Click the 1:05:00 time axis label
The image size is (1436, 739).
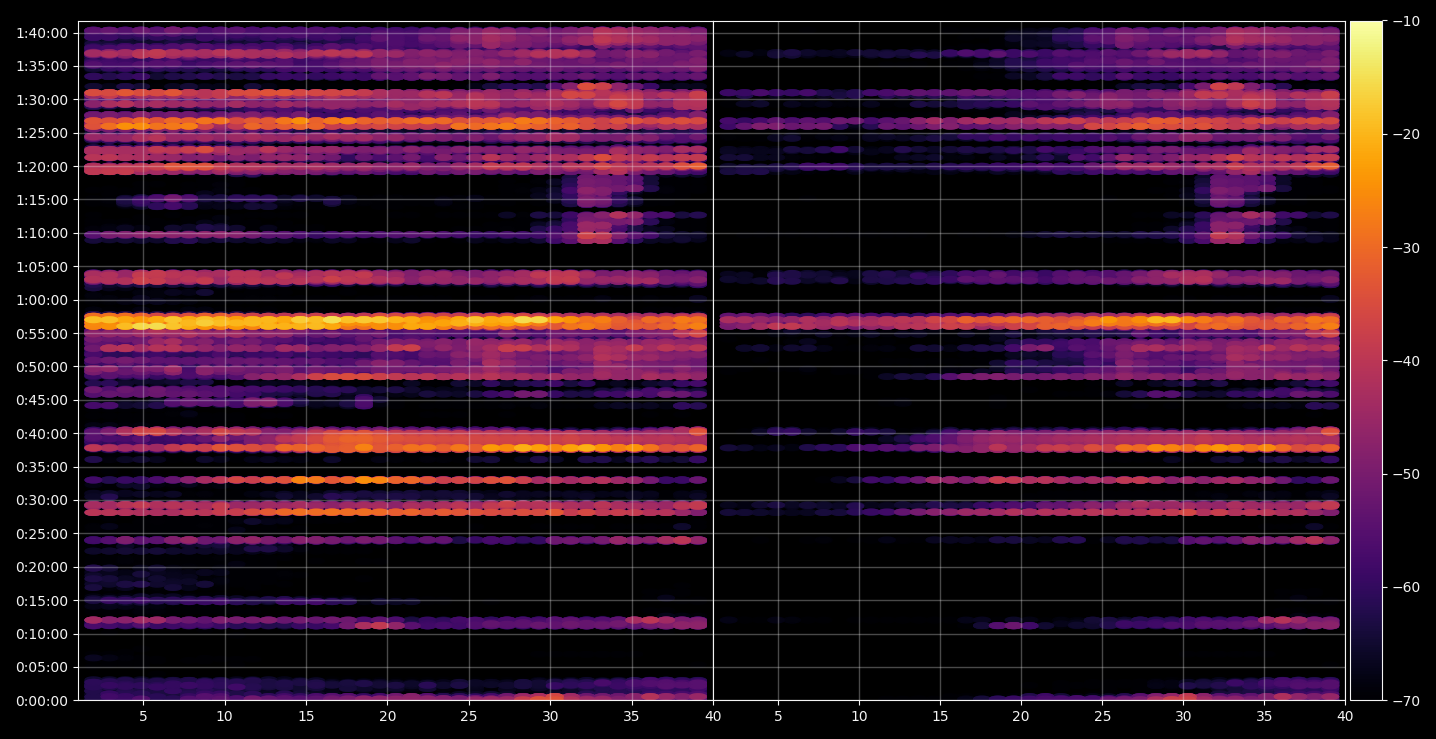tap(42, 267)
